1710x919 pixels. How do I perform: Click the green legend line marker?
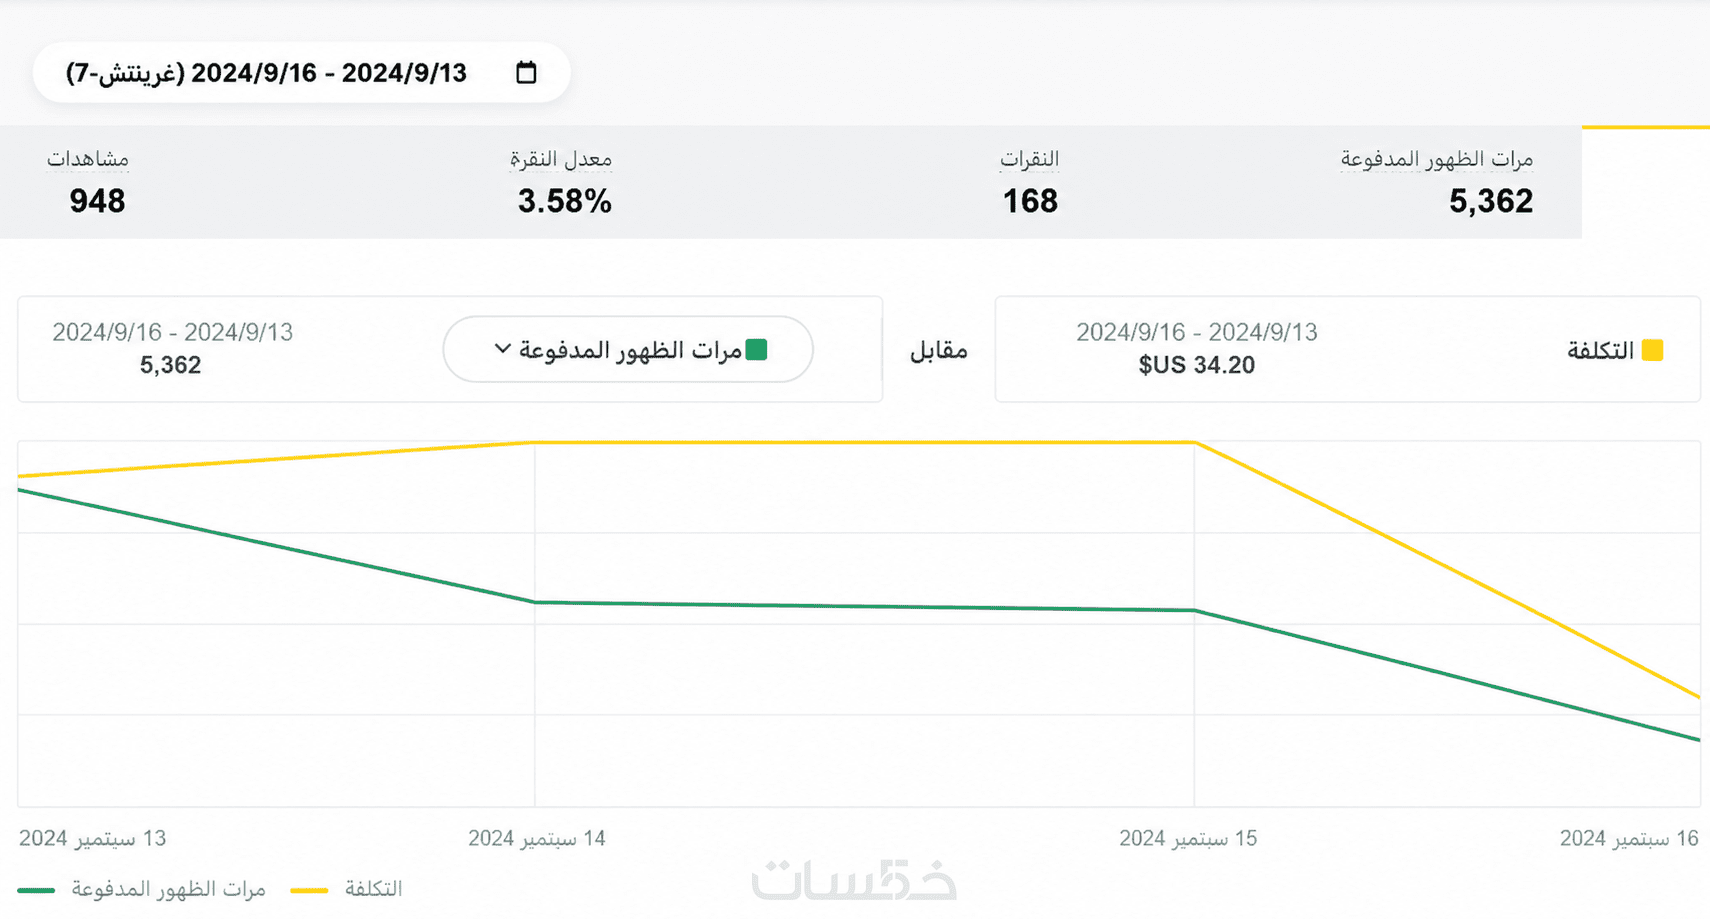coord(36,890)
